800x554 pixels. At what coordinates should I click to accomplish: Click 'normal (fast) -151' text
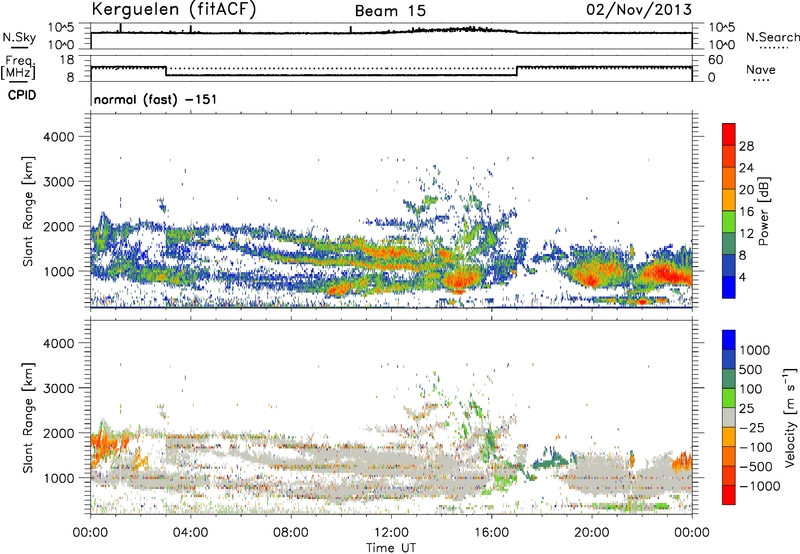click(155, 99)
